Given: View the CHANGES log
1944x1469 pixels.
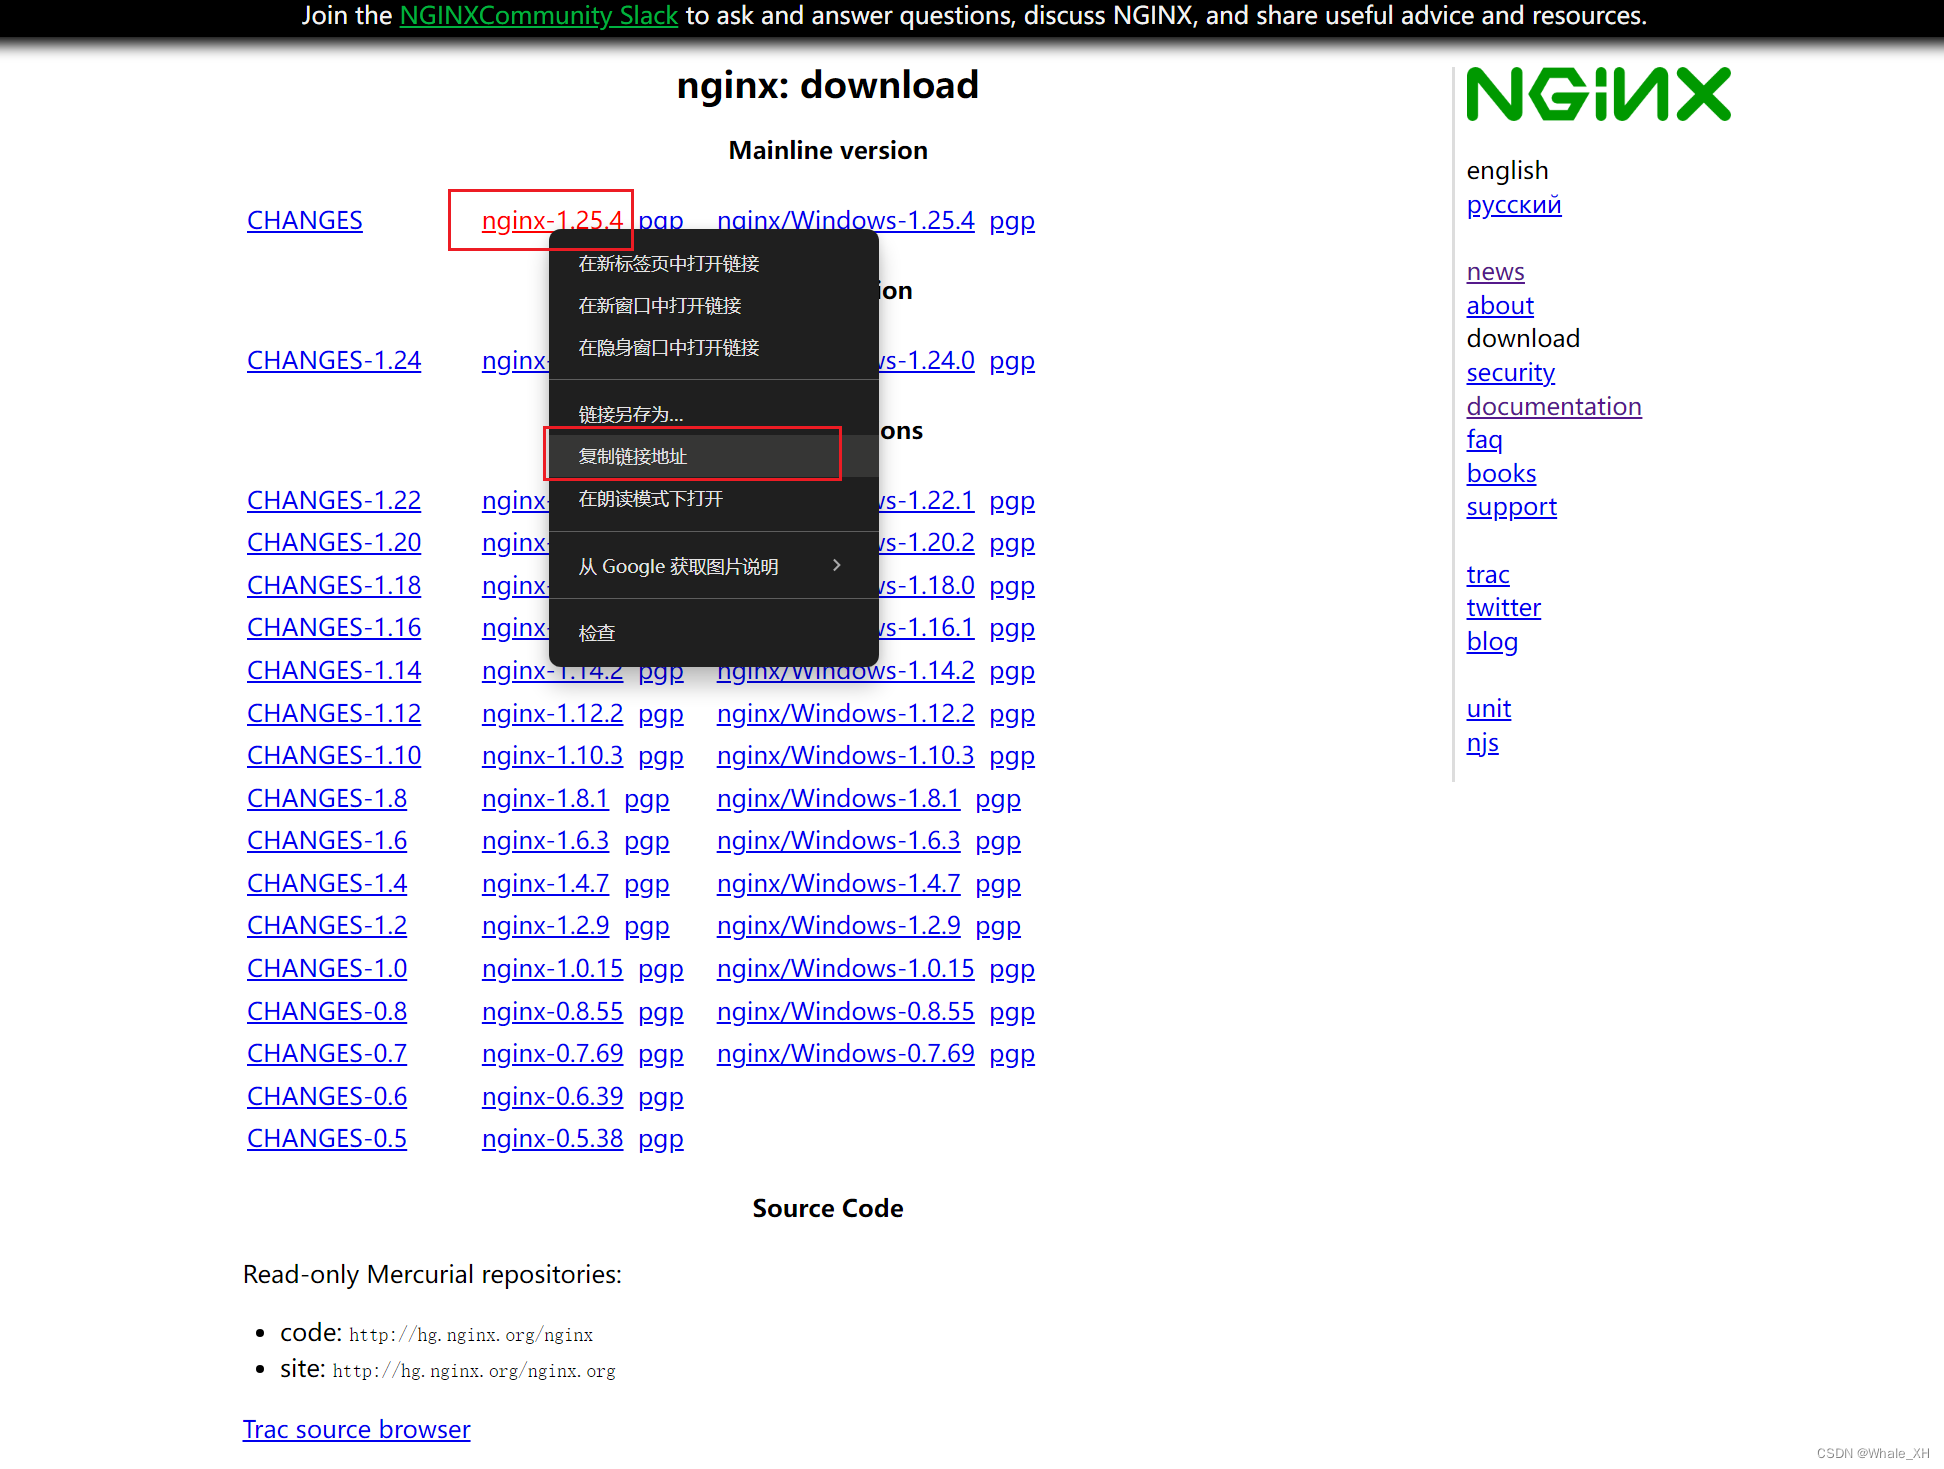Looking at the screenshot, I should click(x=304, y=220).
